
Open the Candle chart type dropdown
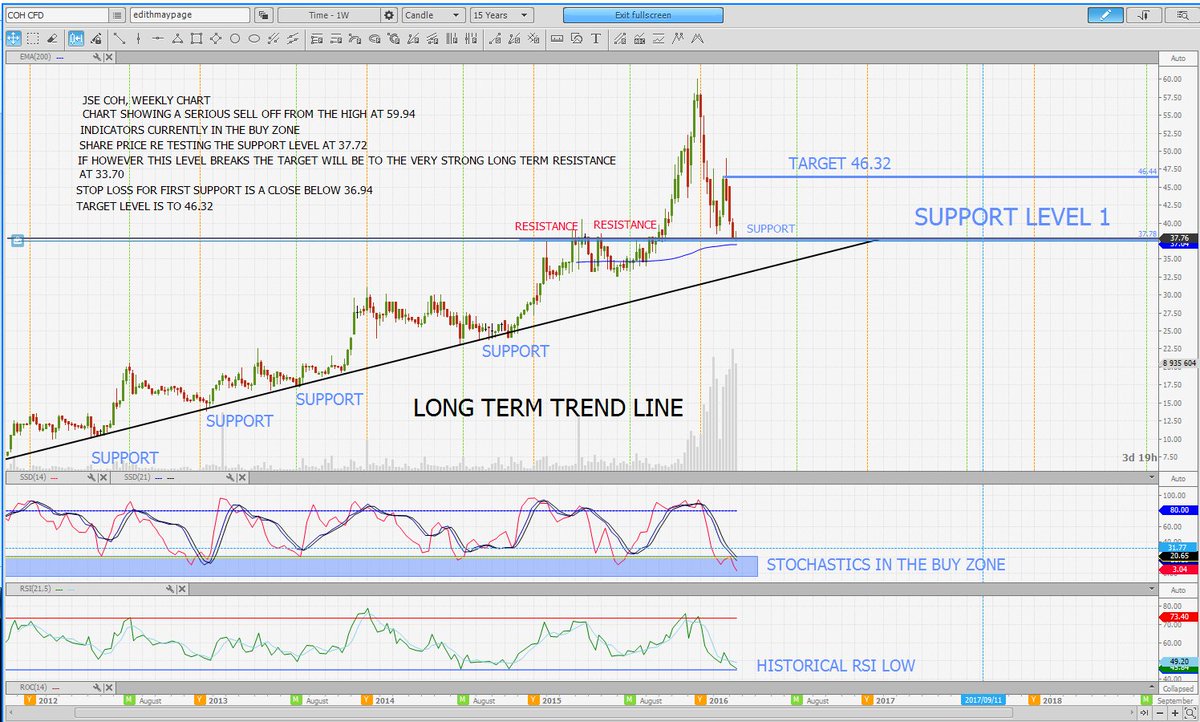click(x=433, y=15)
